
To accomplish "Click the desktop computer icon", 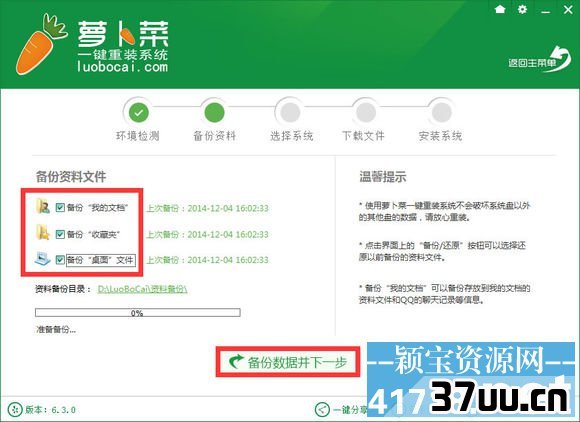I will [x=43, y=259].
